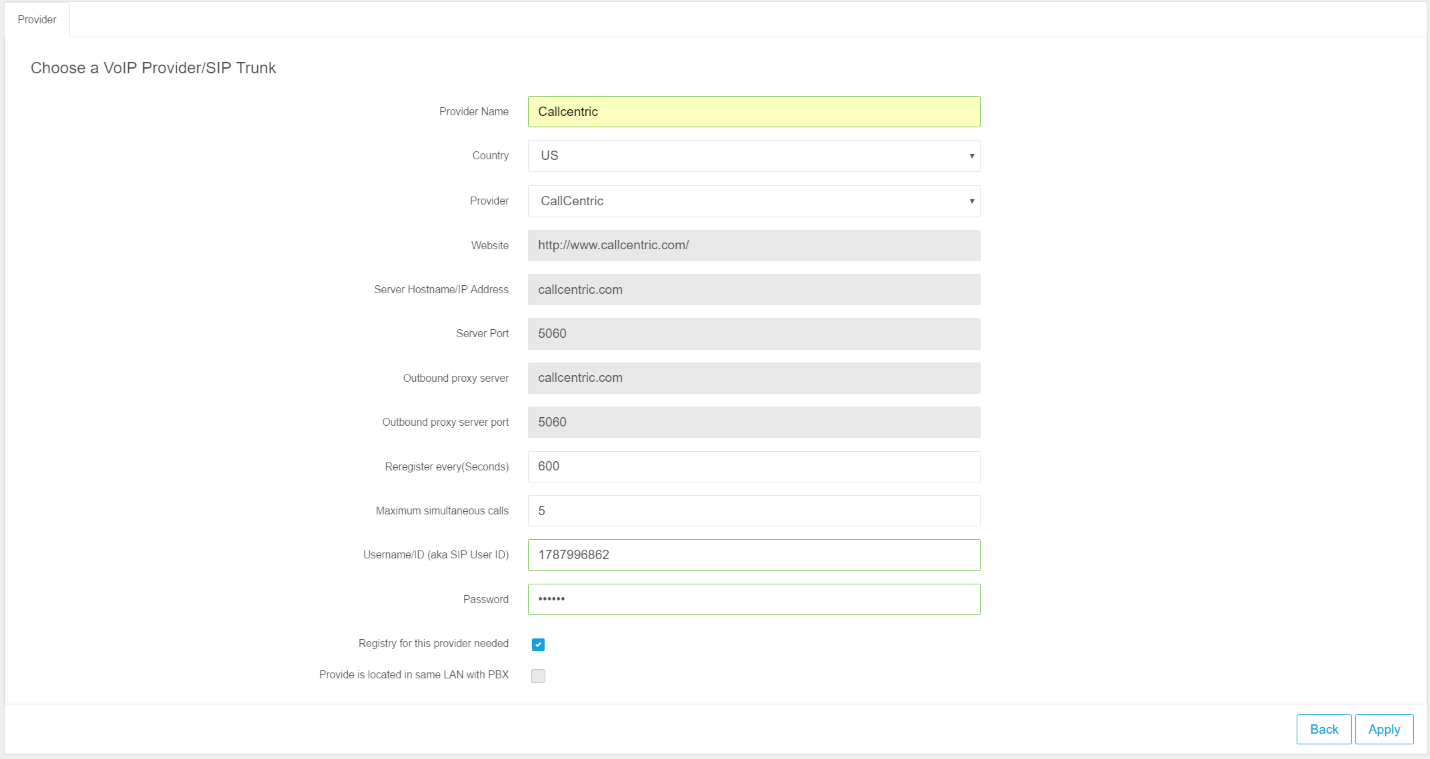Click the Server Hostname/IP Address field
1430x759 pixels.
click(x=754, y=289)
